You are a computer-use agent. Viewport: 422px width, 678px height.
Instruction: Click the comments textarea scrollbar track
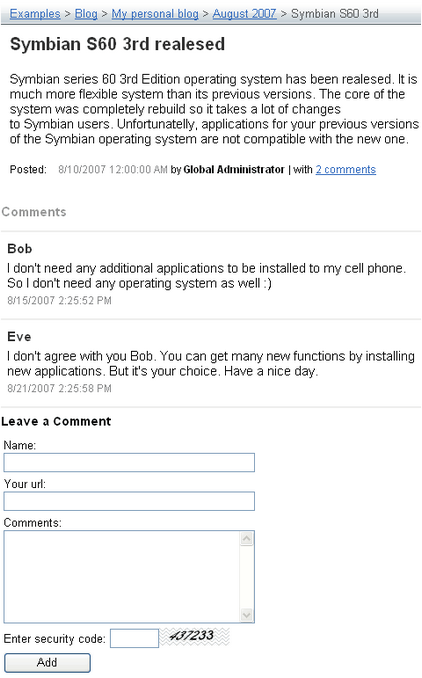pyautogui.click(x=246, y=576)
